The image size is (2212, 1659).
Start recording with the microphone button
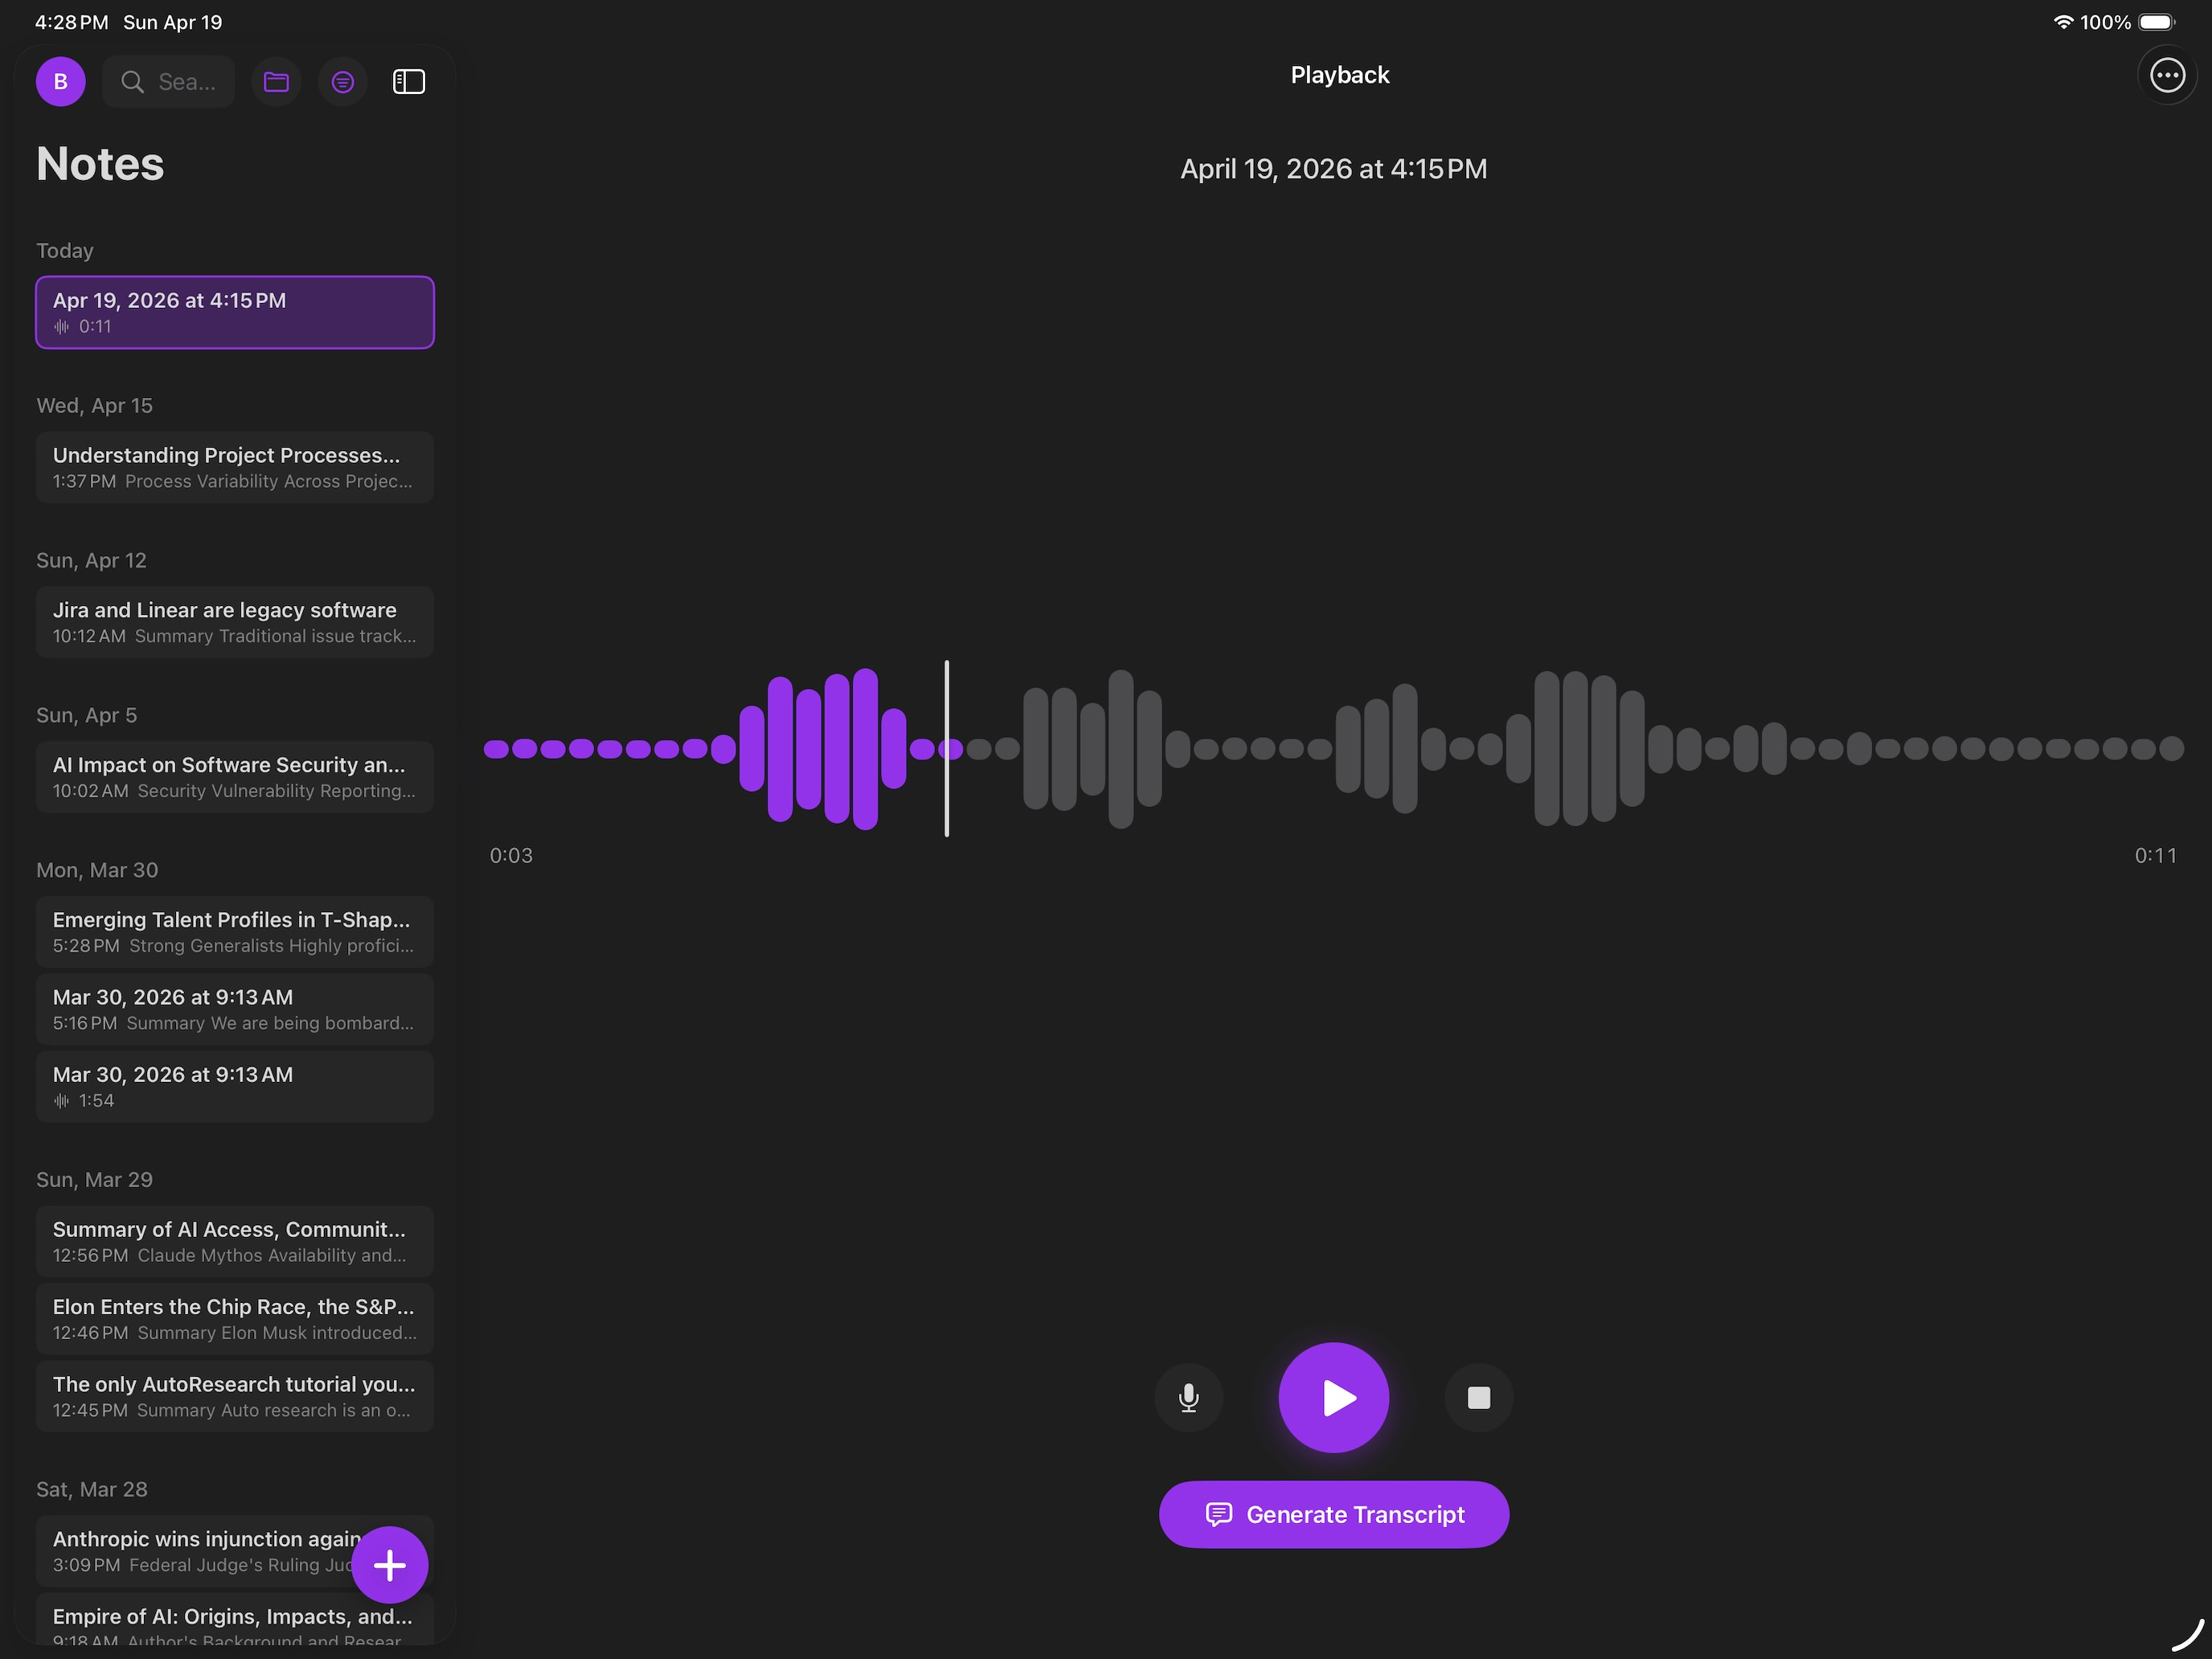click(1188, 1397)
